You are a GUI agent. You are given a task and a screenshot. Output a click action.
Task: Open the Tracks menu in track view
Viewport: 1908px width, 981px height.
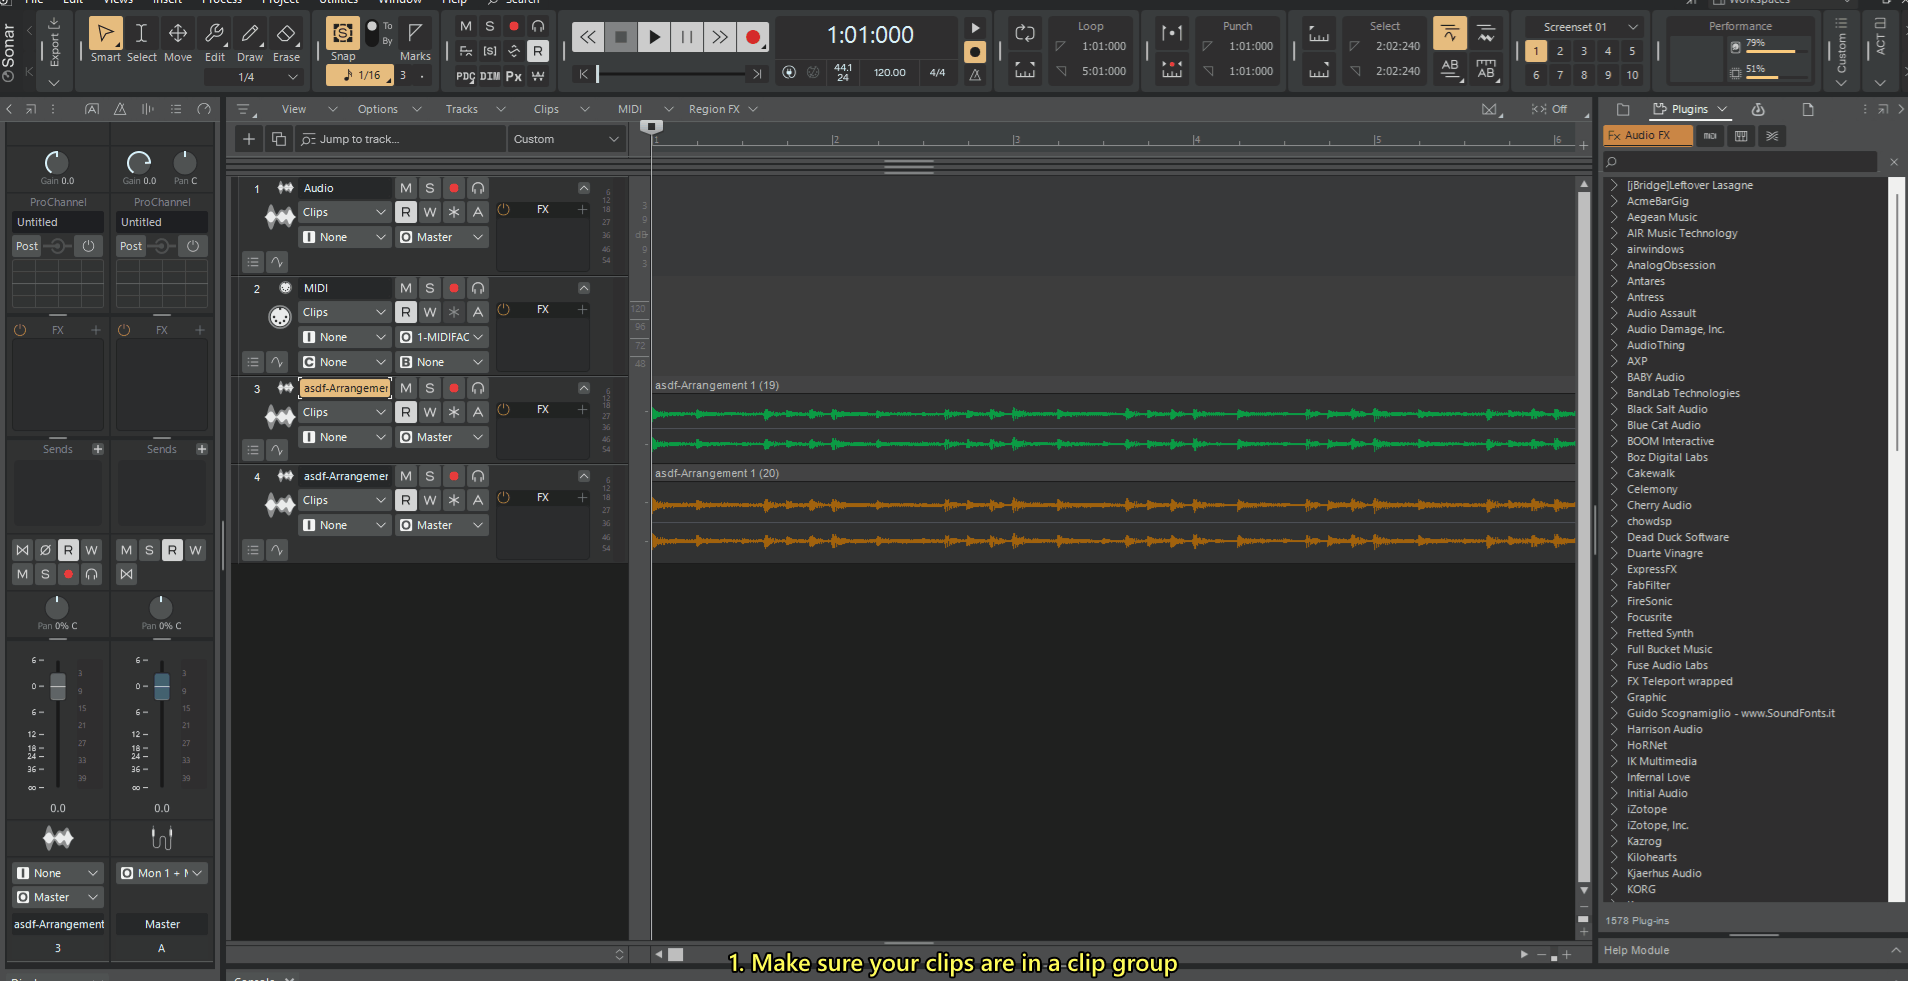click(x=462, y=109)
